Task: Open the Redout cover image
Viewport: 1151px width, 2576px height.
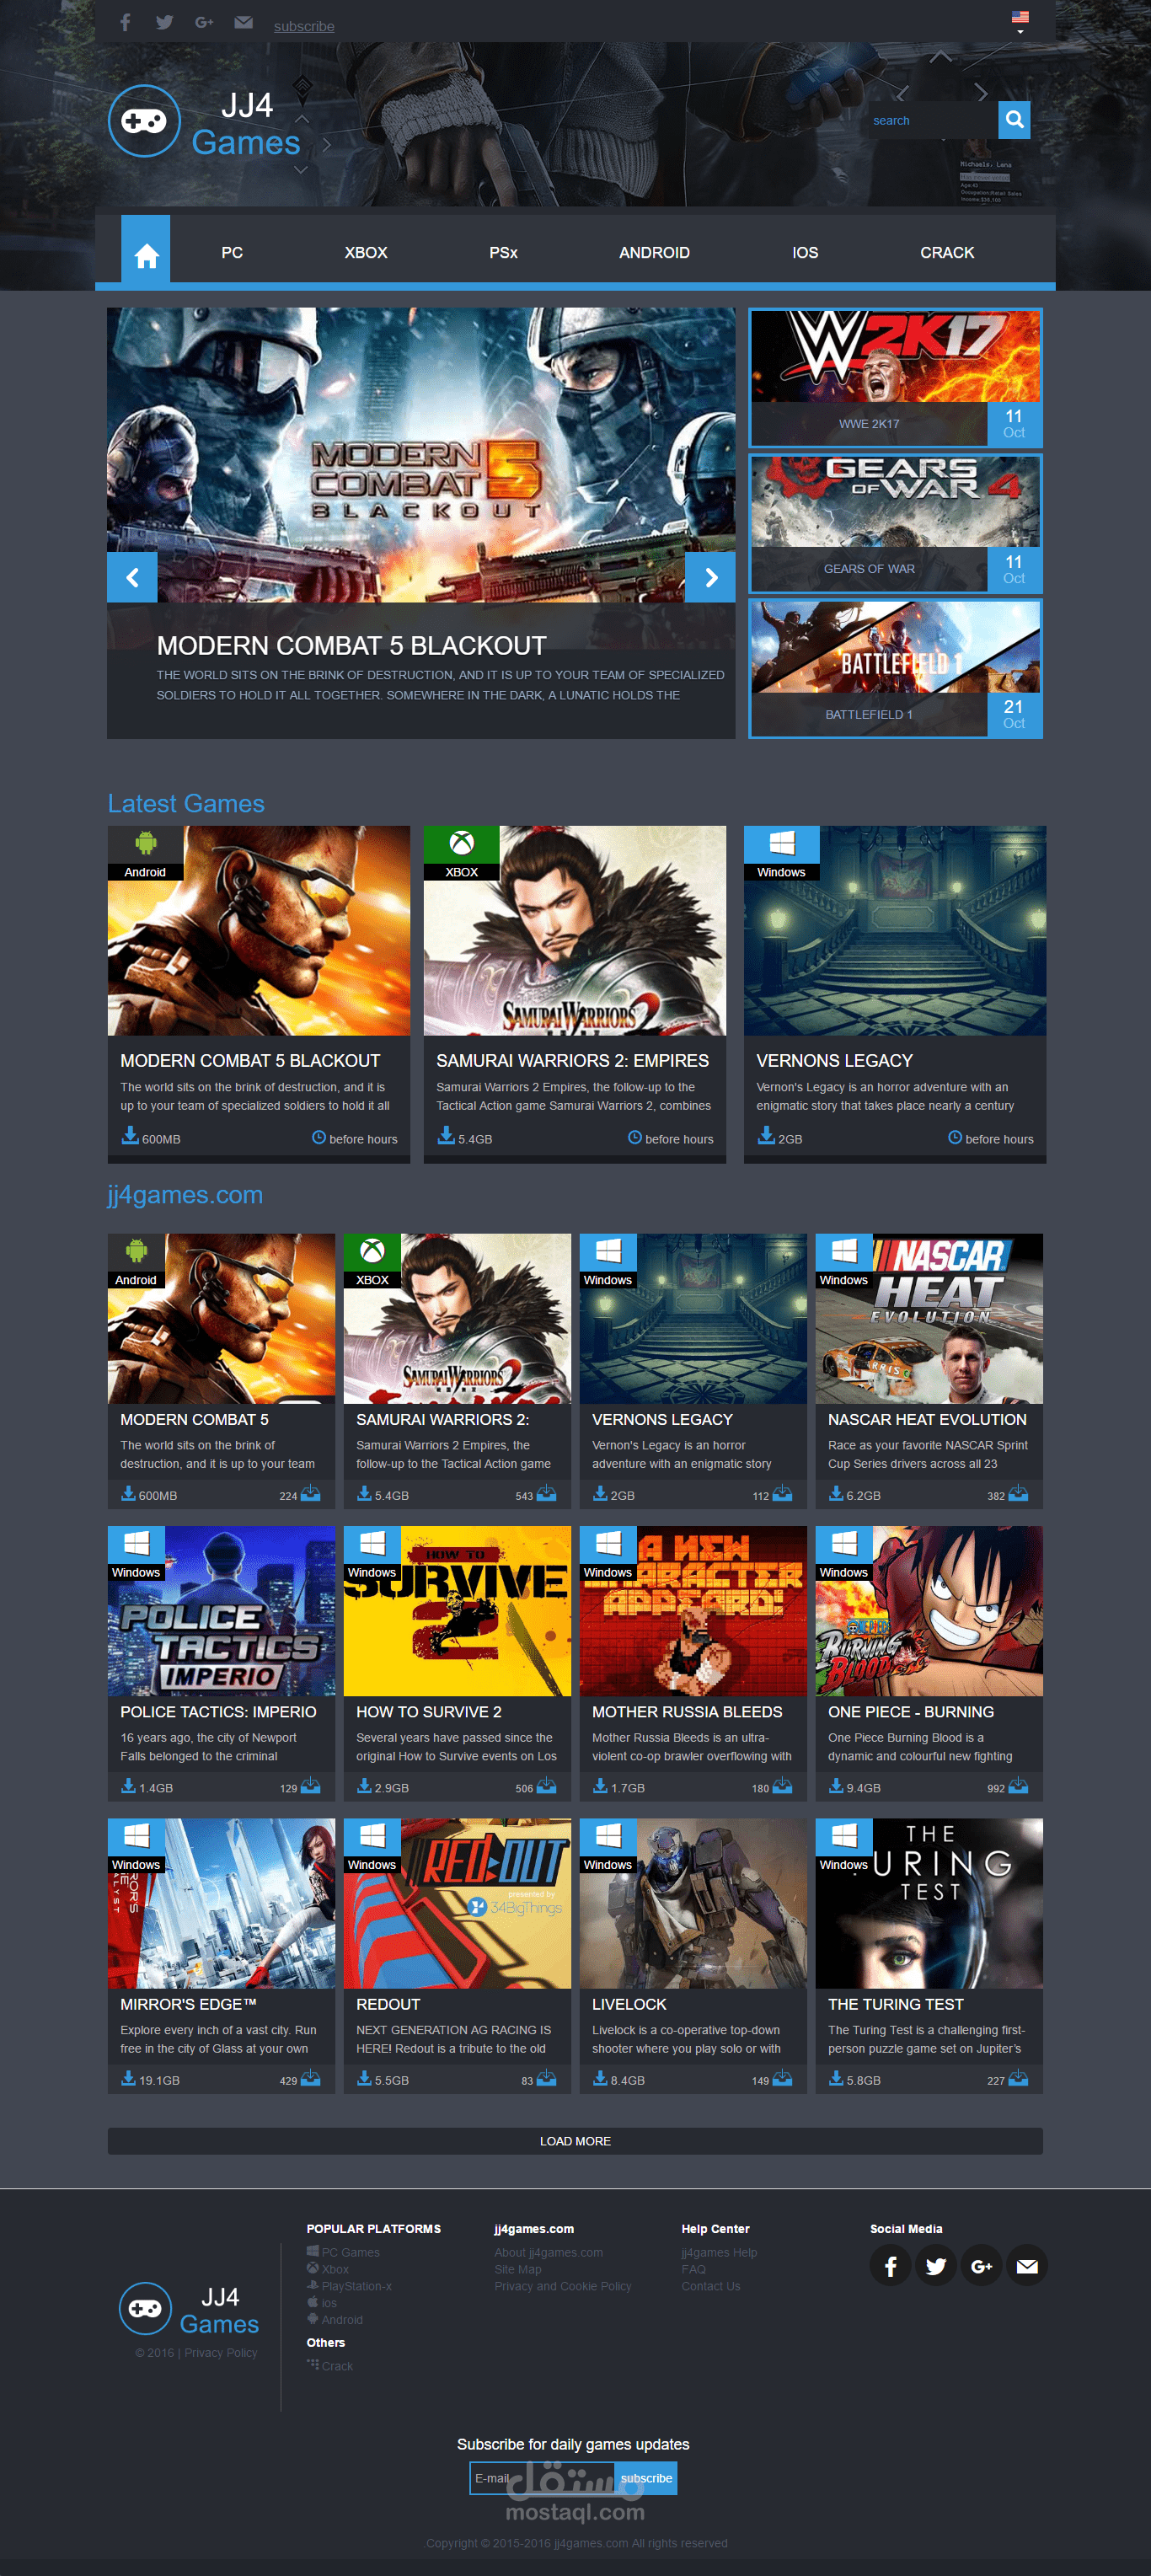Action: pos(457,1903)
